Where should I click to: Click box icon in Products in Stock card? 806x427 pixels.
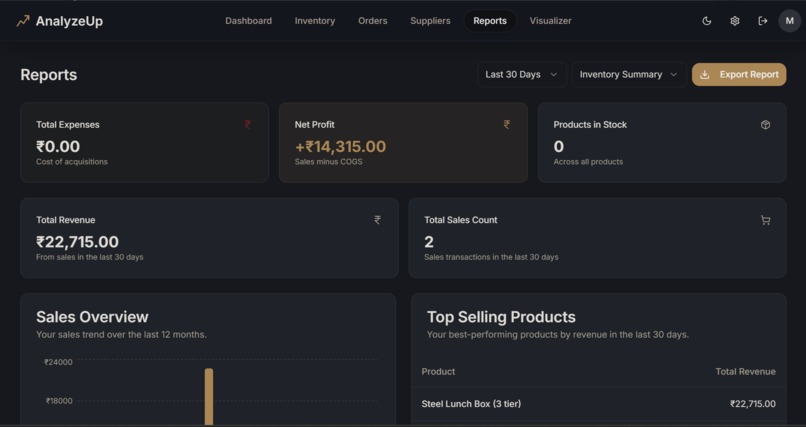click(x=765, y=125)
